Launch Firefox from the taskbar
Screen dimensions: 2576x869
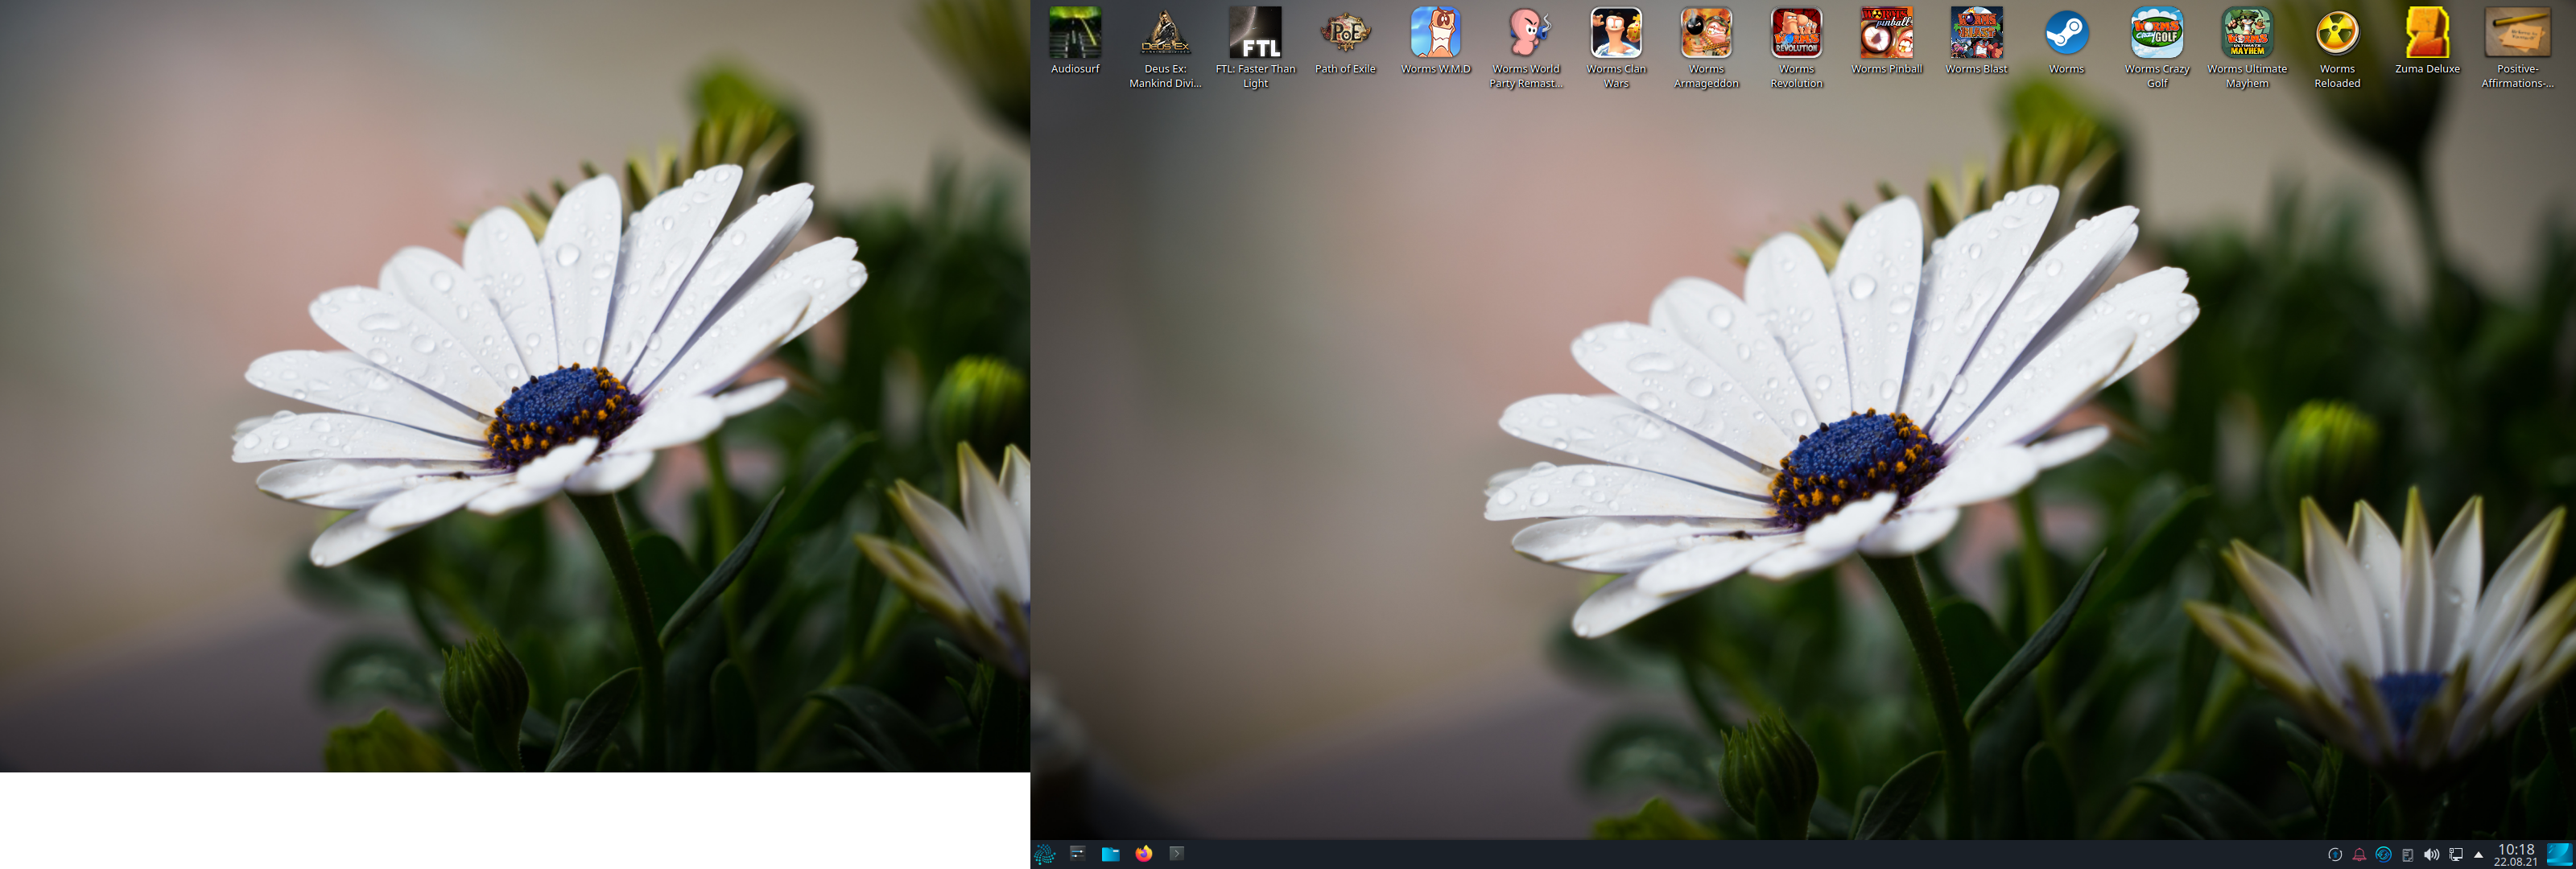click(1144, 854)
